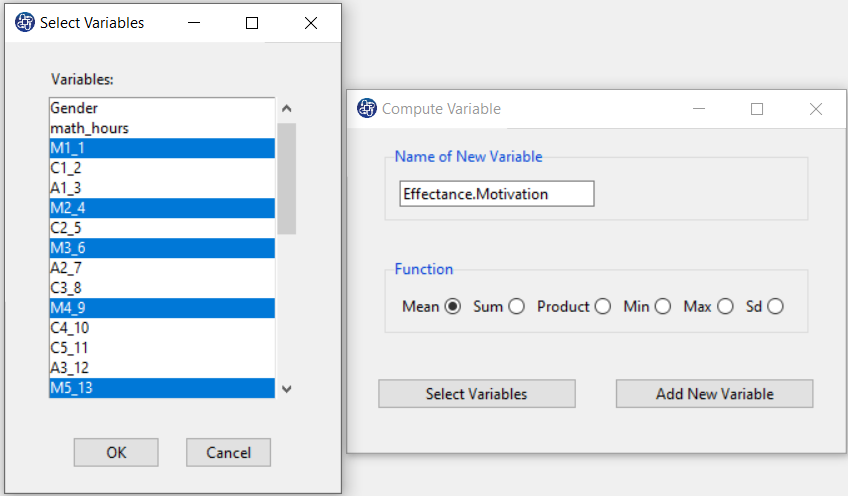
Task: Click the Add New Variable button
Action: [714, 394]
